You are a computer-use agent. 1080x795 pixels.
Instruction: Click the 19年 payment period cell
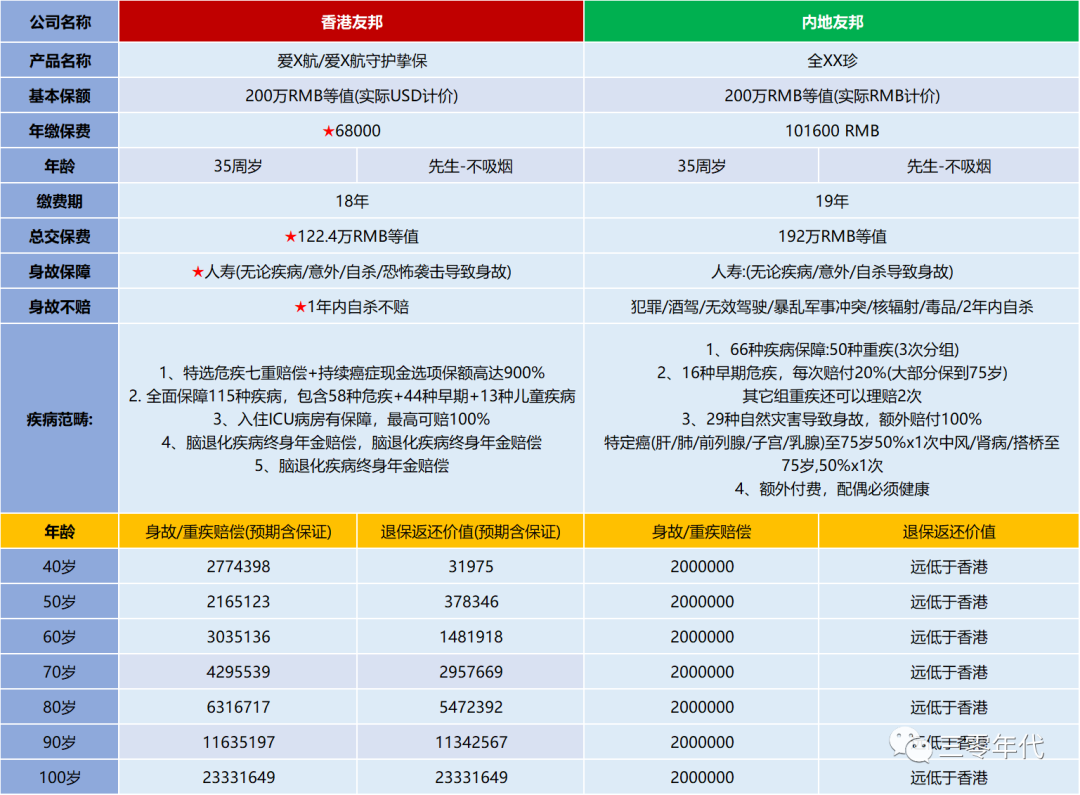coord(831,201)
